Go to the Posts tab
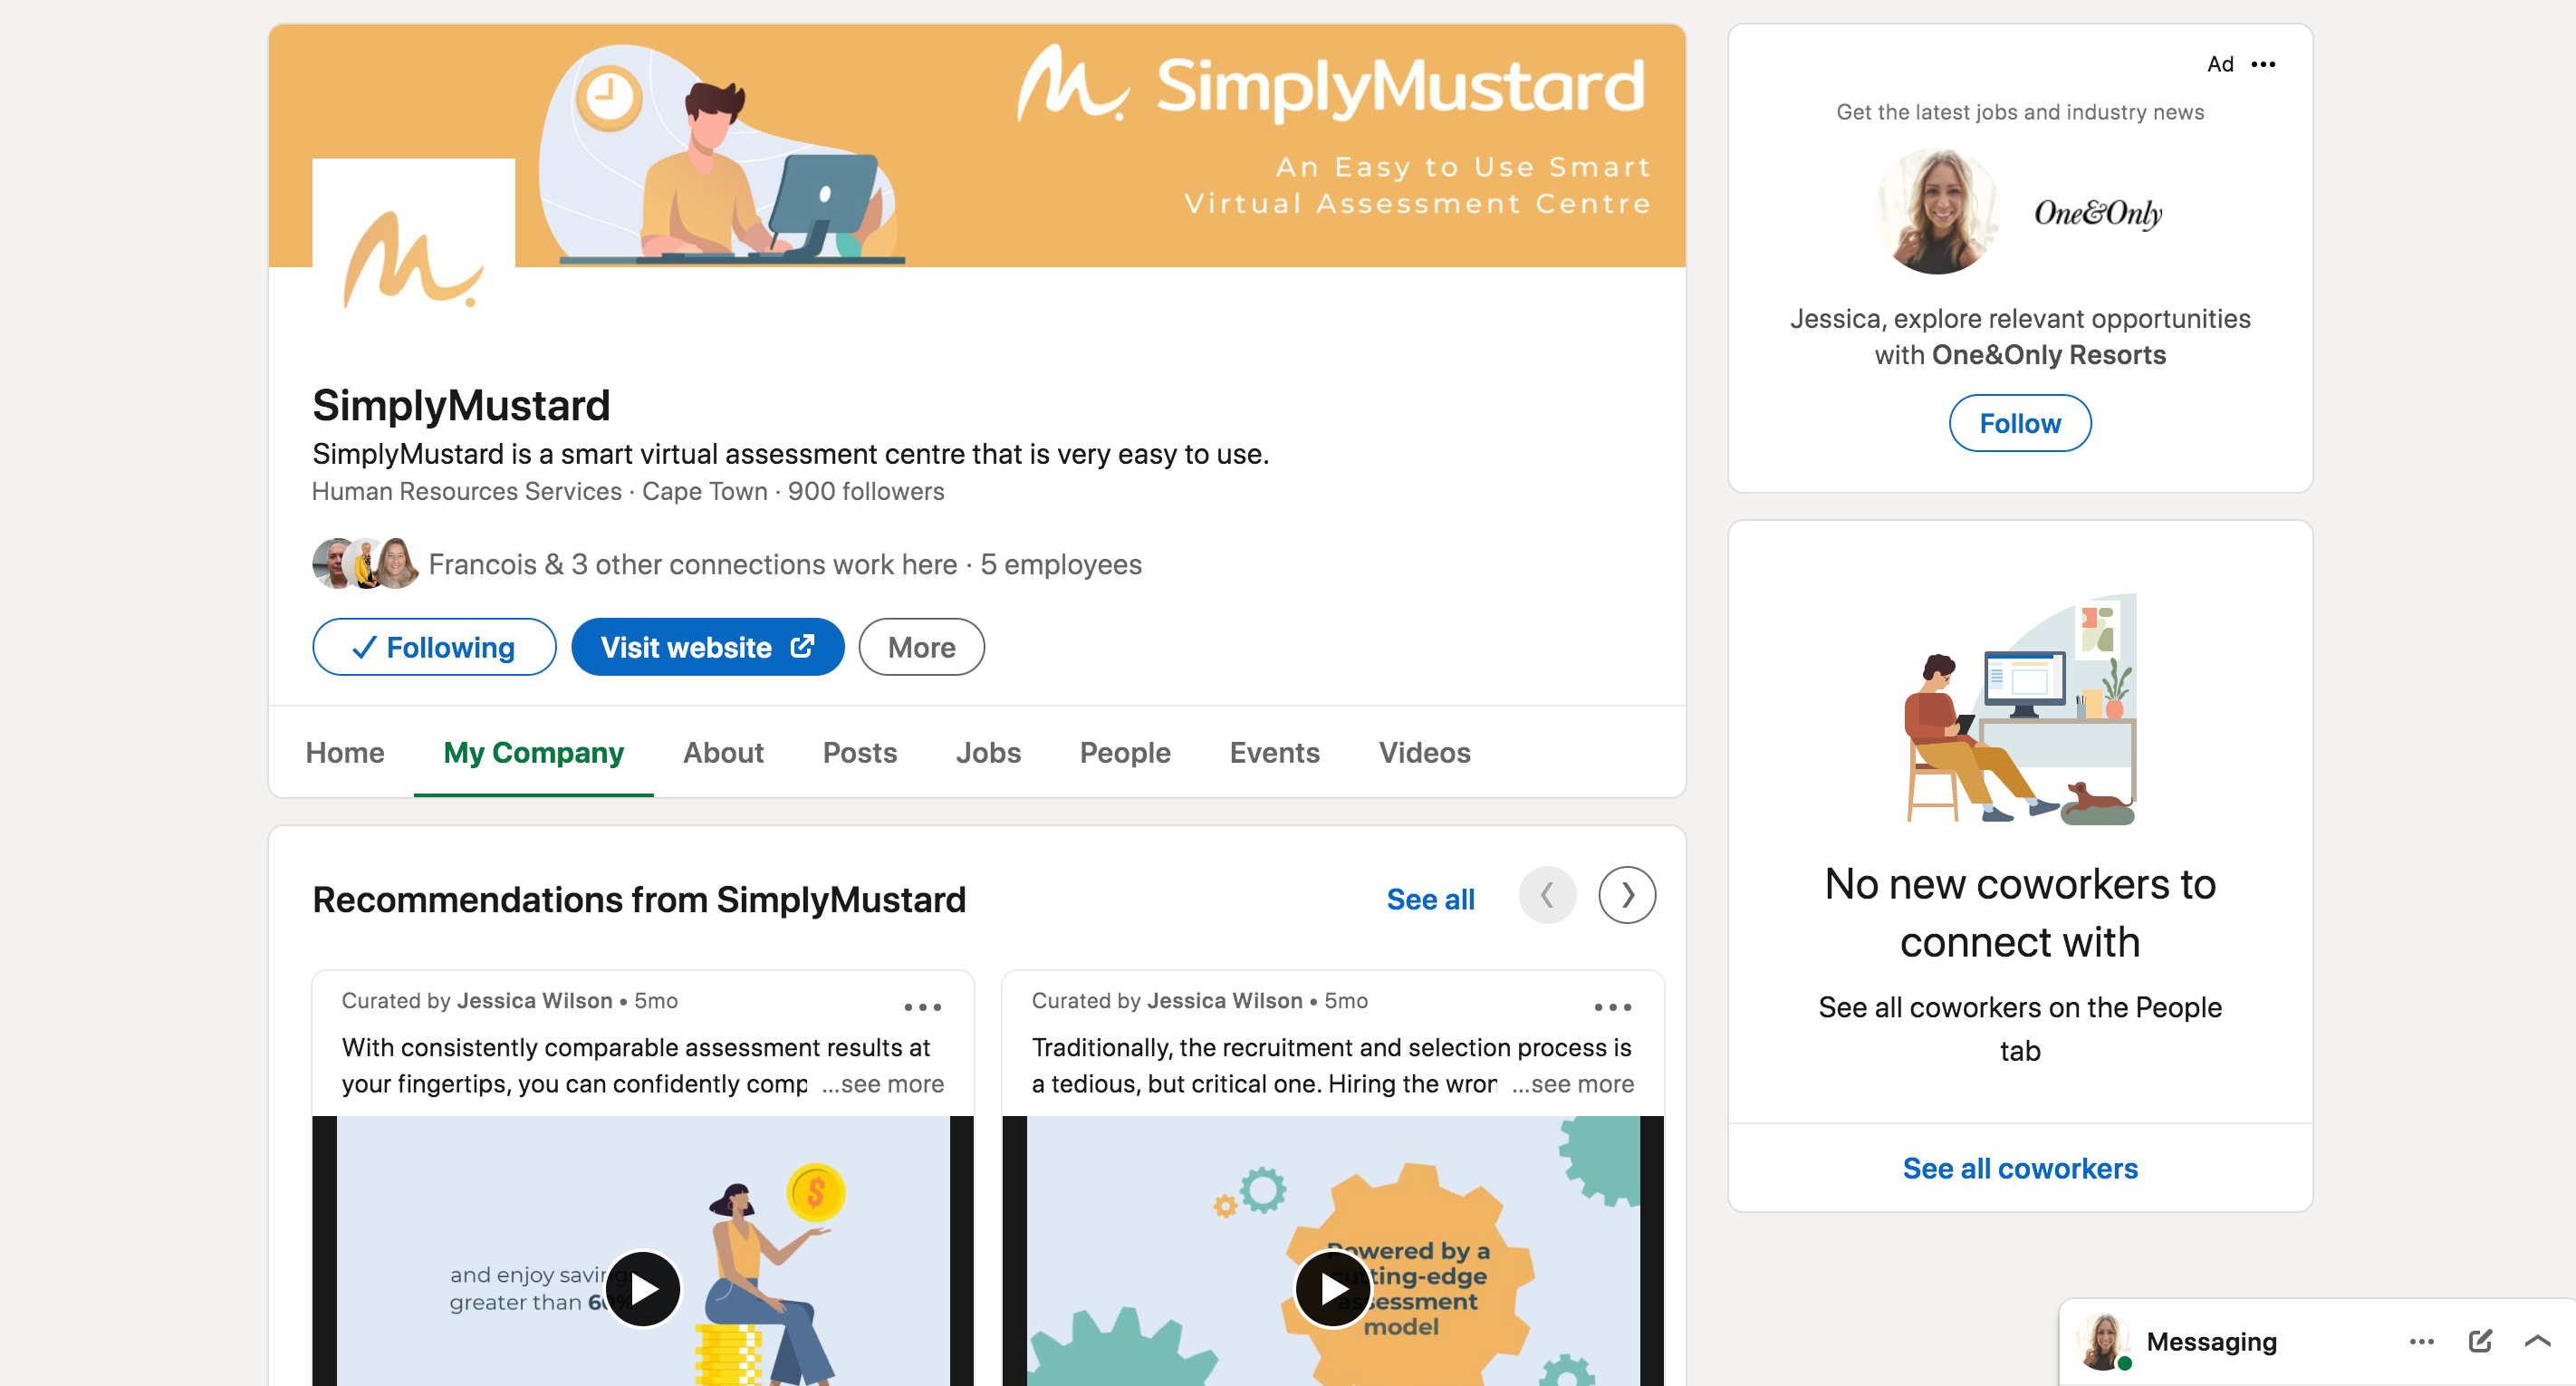The image size is (2576, 1386). (x=859, y=752)
